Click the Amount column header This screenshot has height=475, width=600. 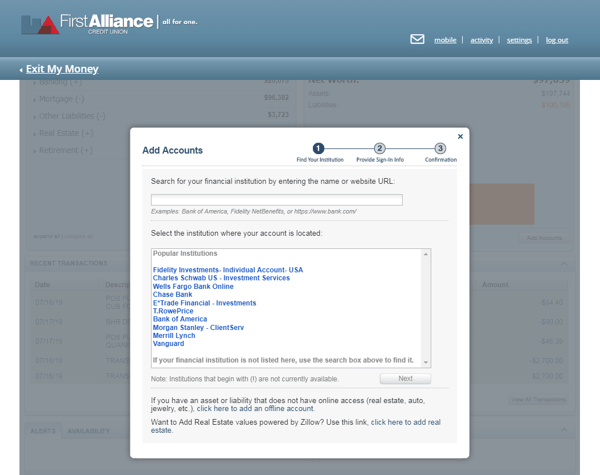coord(495,285)
